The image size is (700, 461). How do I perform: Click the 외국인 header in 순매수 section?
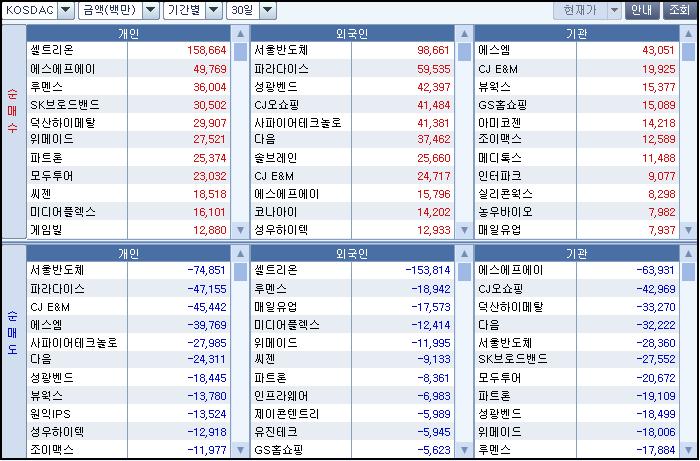(352, 33)
